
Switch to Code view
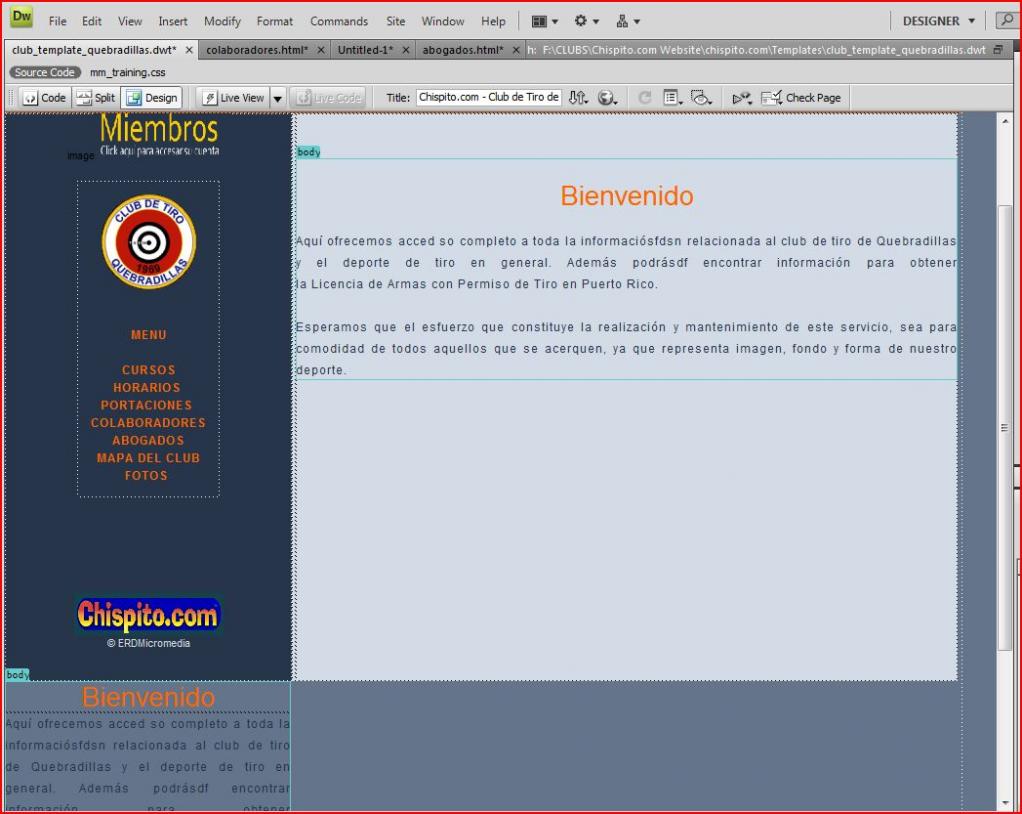pos(44,98)
